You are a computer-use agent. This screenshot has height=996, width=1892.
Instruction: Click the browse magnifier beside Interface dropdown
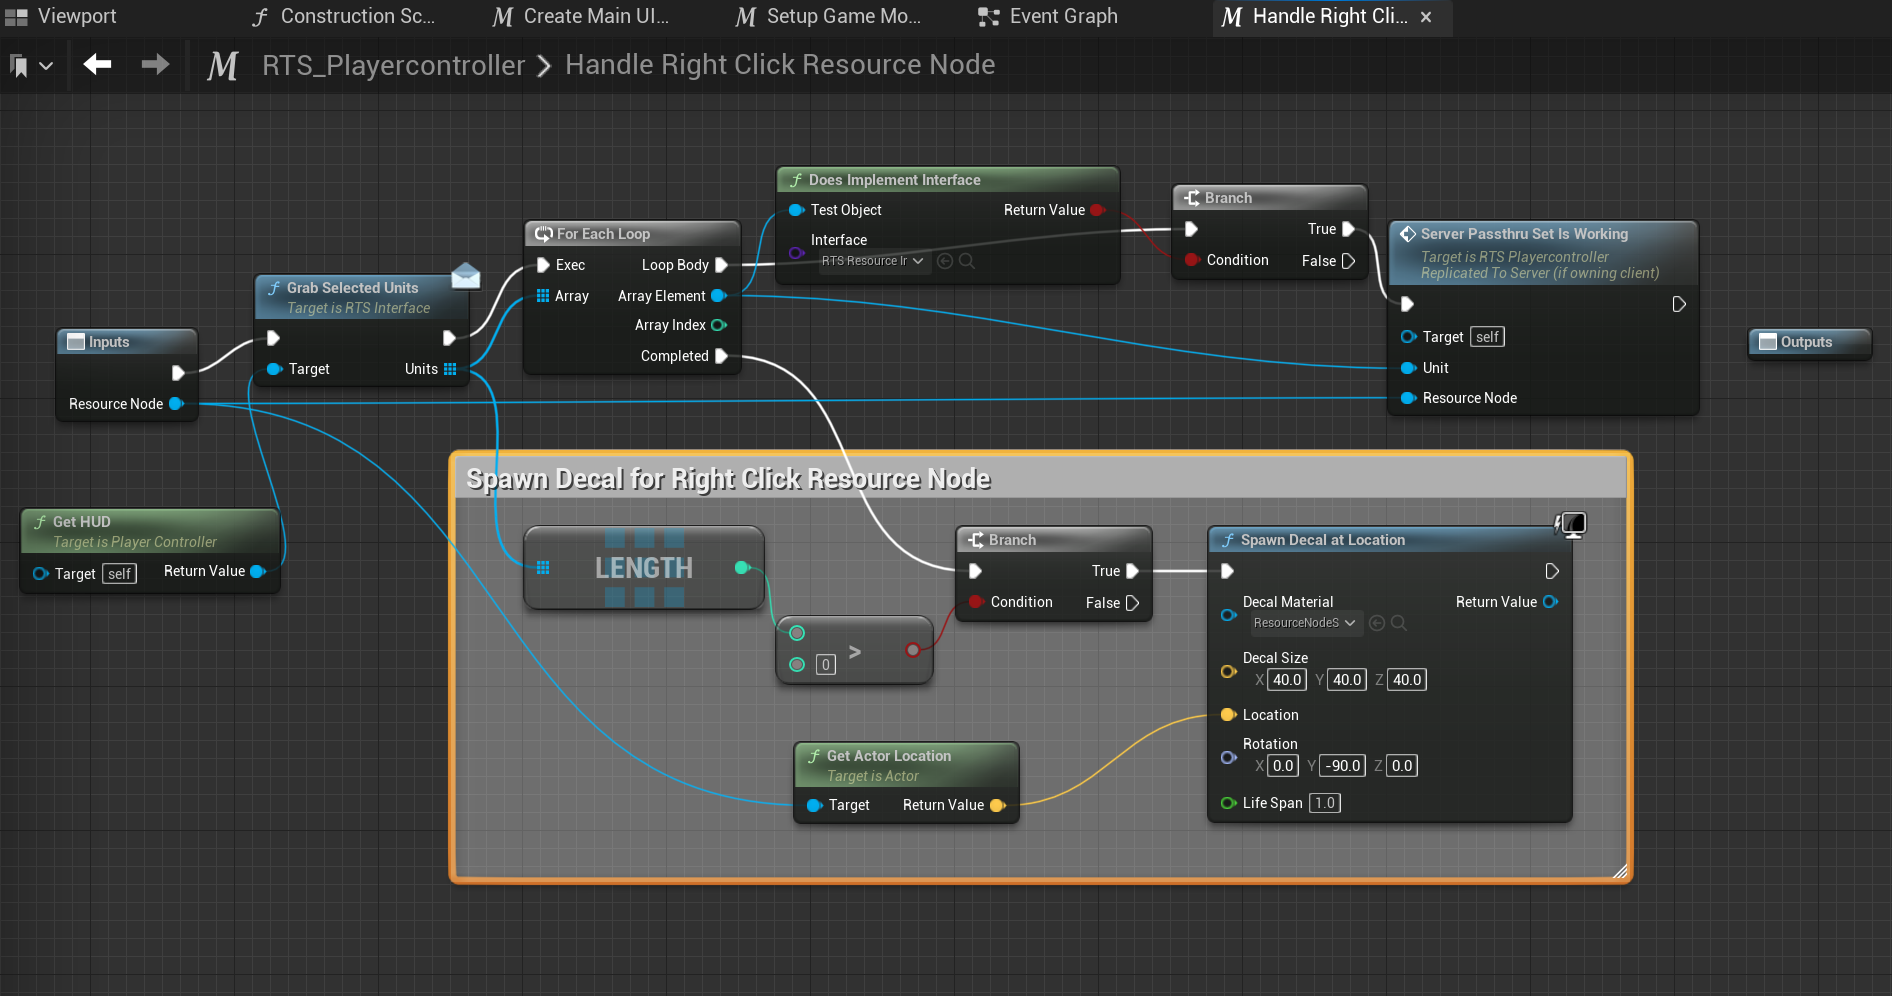[967, 261]
